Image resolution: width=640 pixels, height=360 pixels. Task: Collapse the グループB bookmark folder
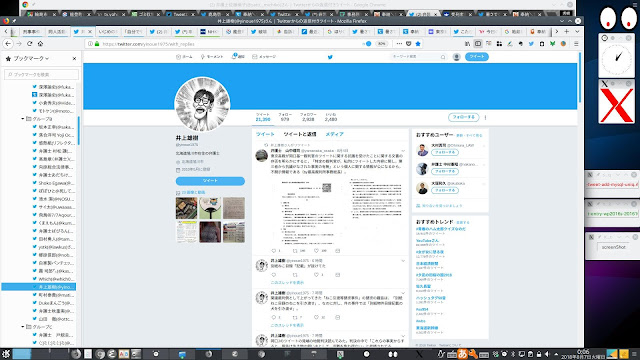[x=23, y=119]
